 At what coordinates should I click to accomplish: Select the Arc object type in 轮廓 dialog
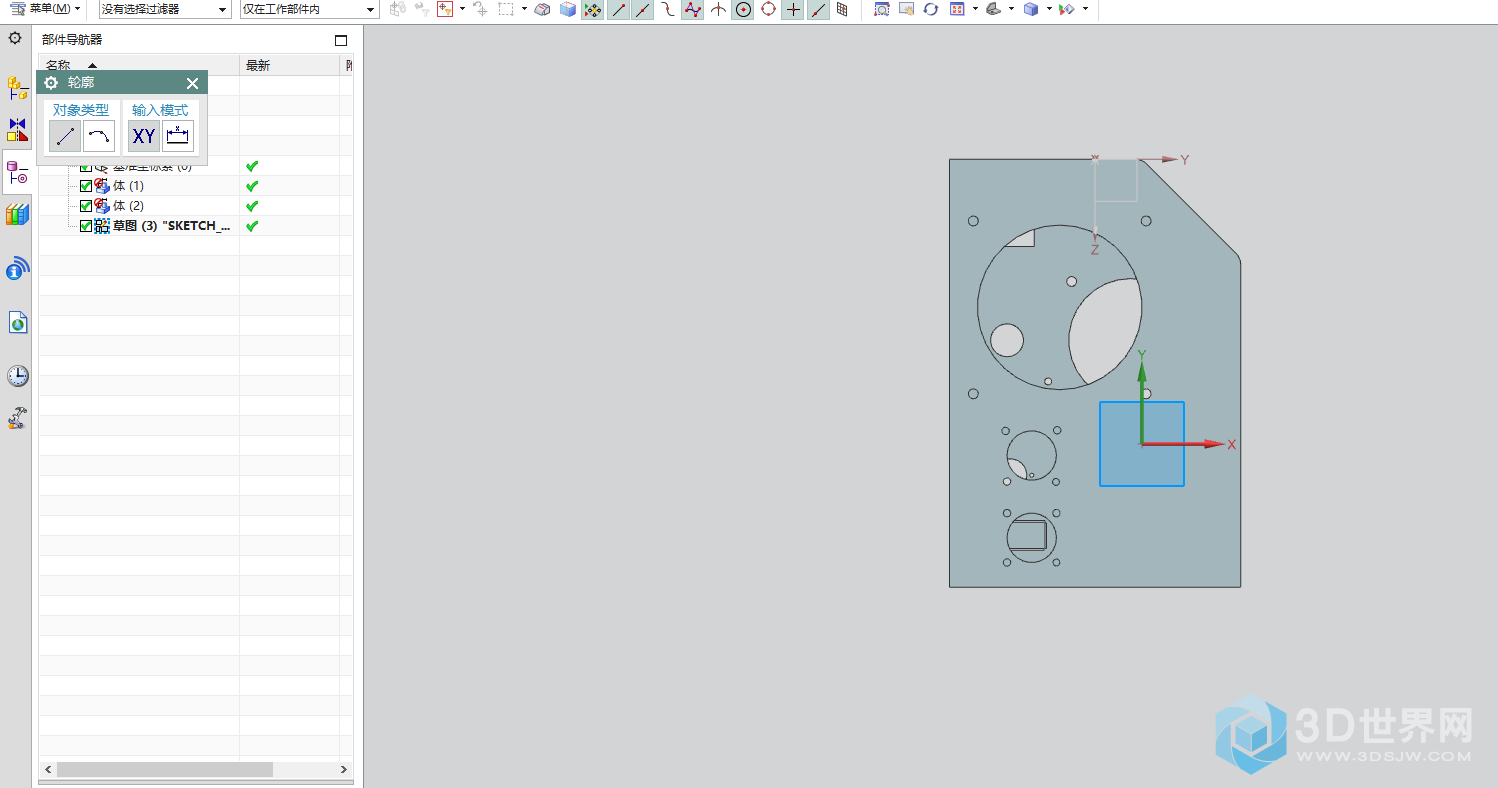pyautogui.click(x=99, y=136)
